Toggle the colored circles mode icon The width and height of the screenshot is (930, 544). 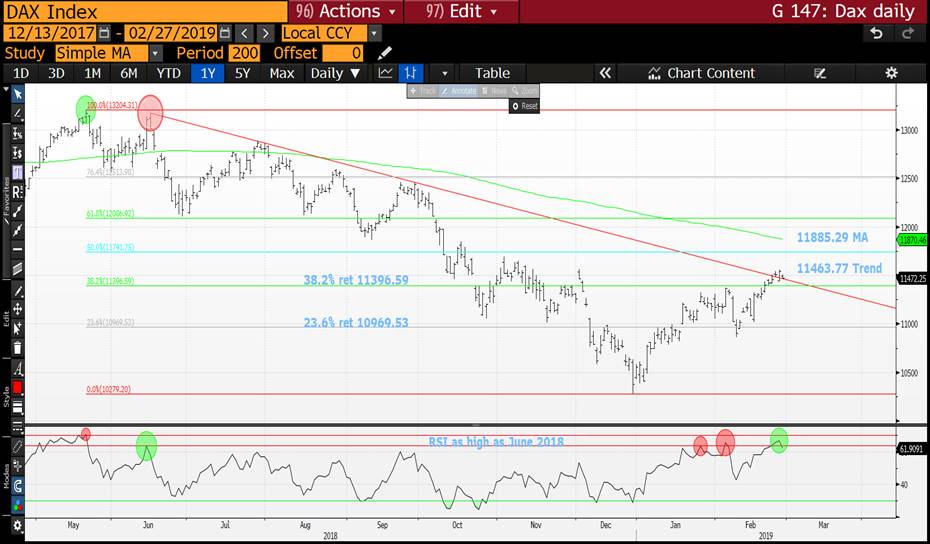pos(18,506)
